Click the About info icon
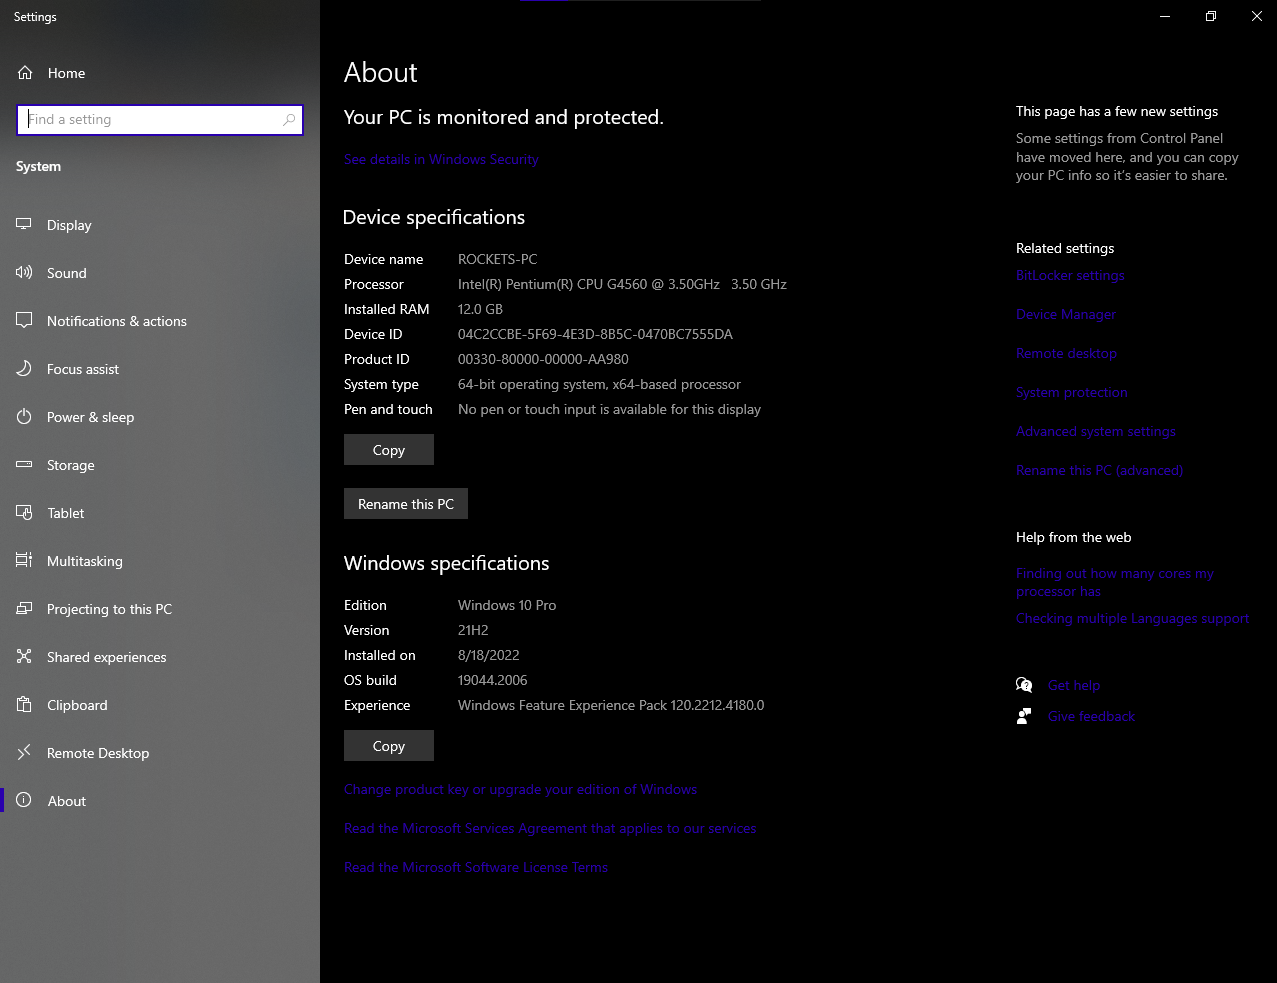The width and height of the screenshot is (1277, 983). [x=24, y=801]
